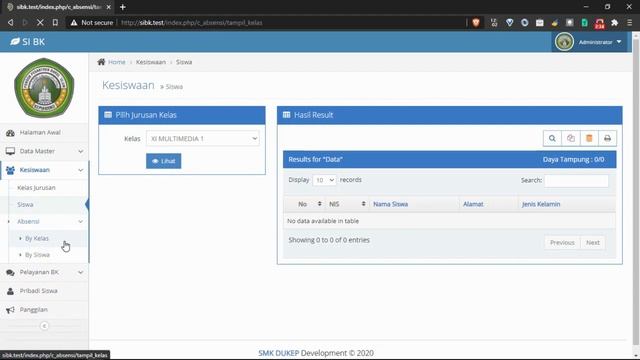Click the Next pagination button

click(593, 242)
